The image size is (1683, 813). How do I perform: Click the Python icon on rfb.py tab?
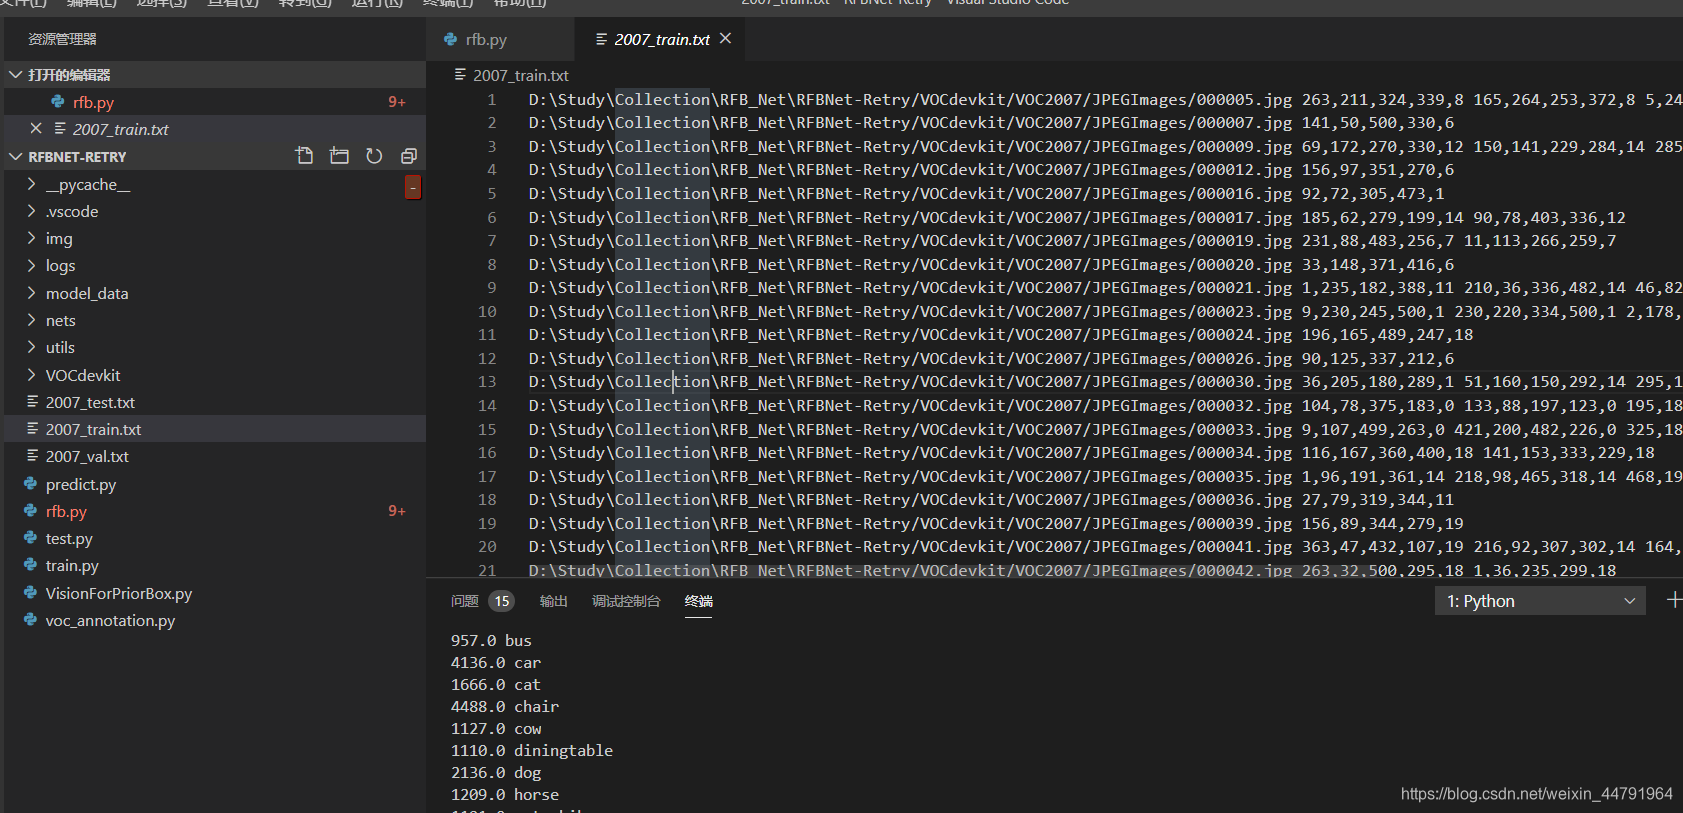451,39
